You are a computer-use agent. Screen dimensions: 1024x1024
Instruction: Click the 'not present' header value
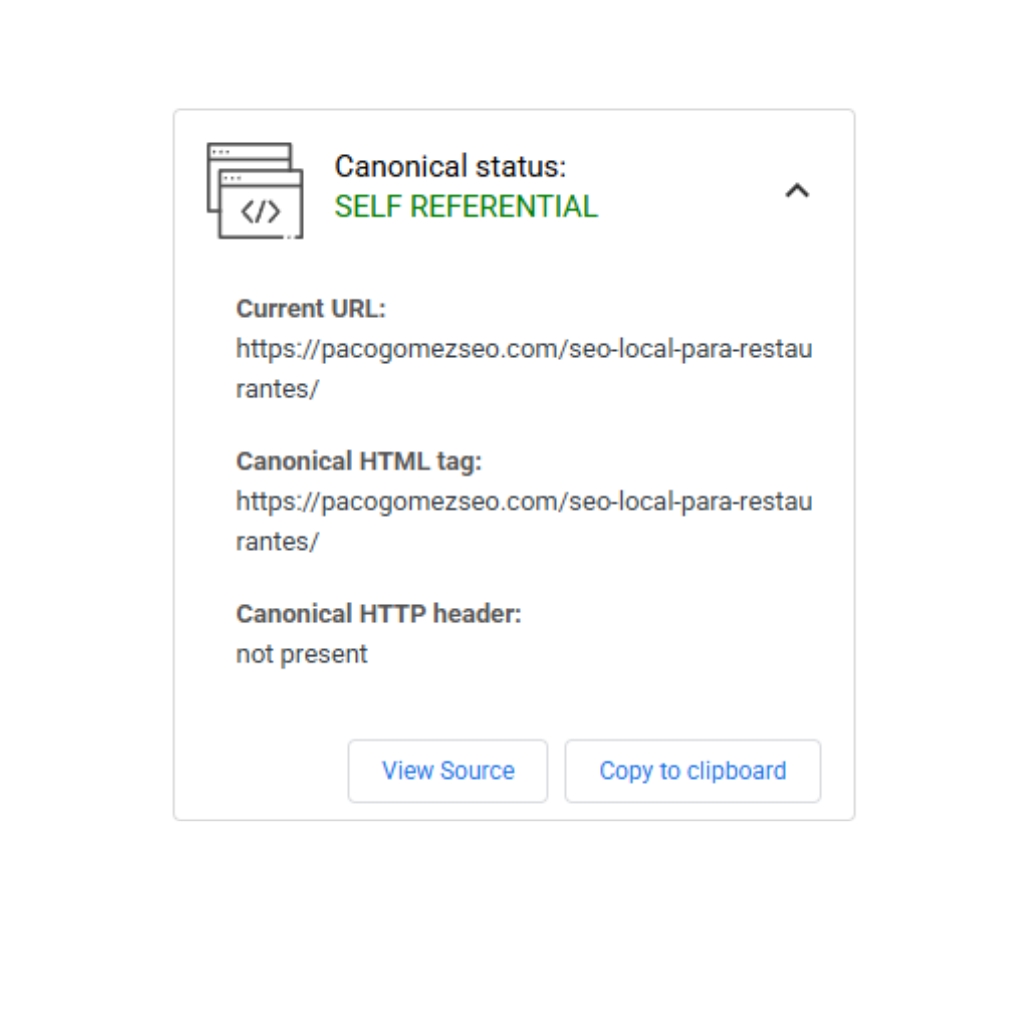(x=301, y=654)
